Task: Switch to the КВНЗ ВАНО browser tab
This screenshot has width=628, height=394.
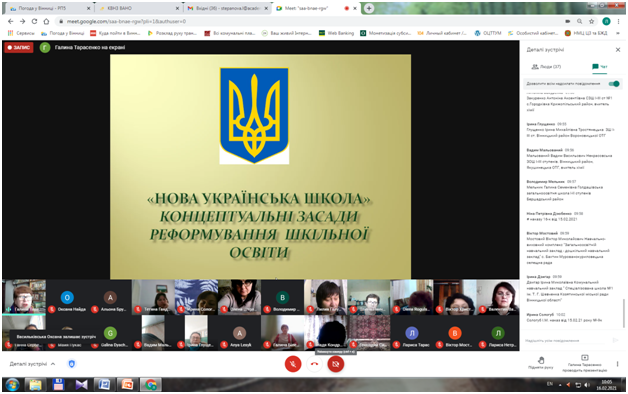Action: pyautogui.click(x=138, y=8)
